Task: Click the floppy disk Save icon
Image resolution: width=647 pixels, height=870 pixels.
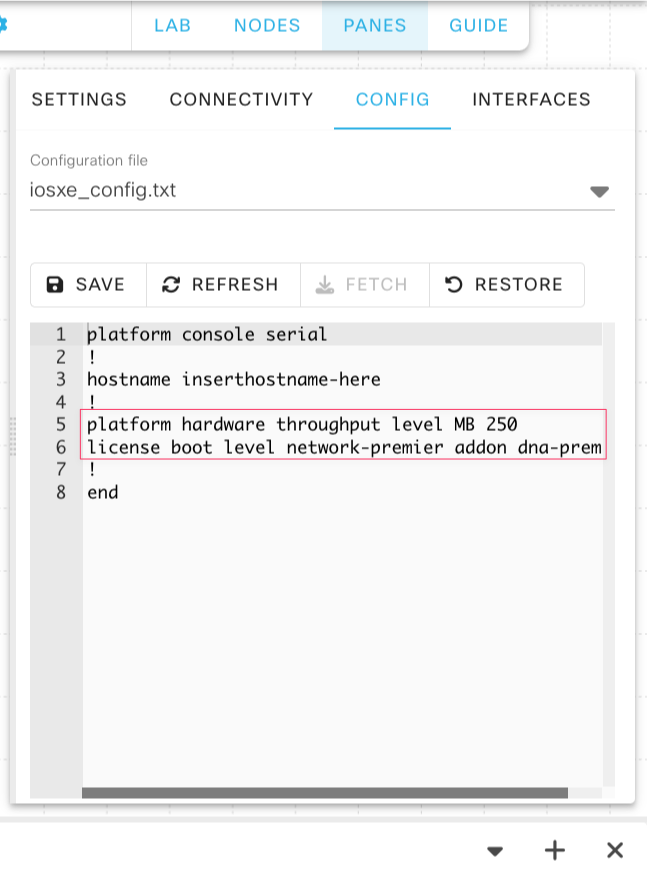Action: click(x=54, y=285)
